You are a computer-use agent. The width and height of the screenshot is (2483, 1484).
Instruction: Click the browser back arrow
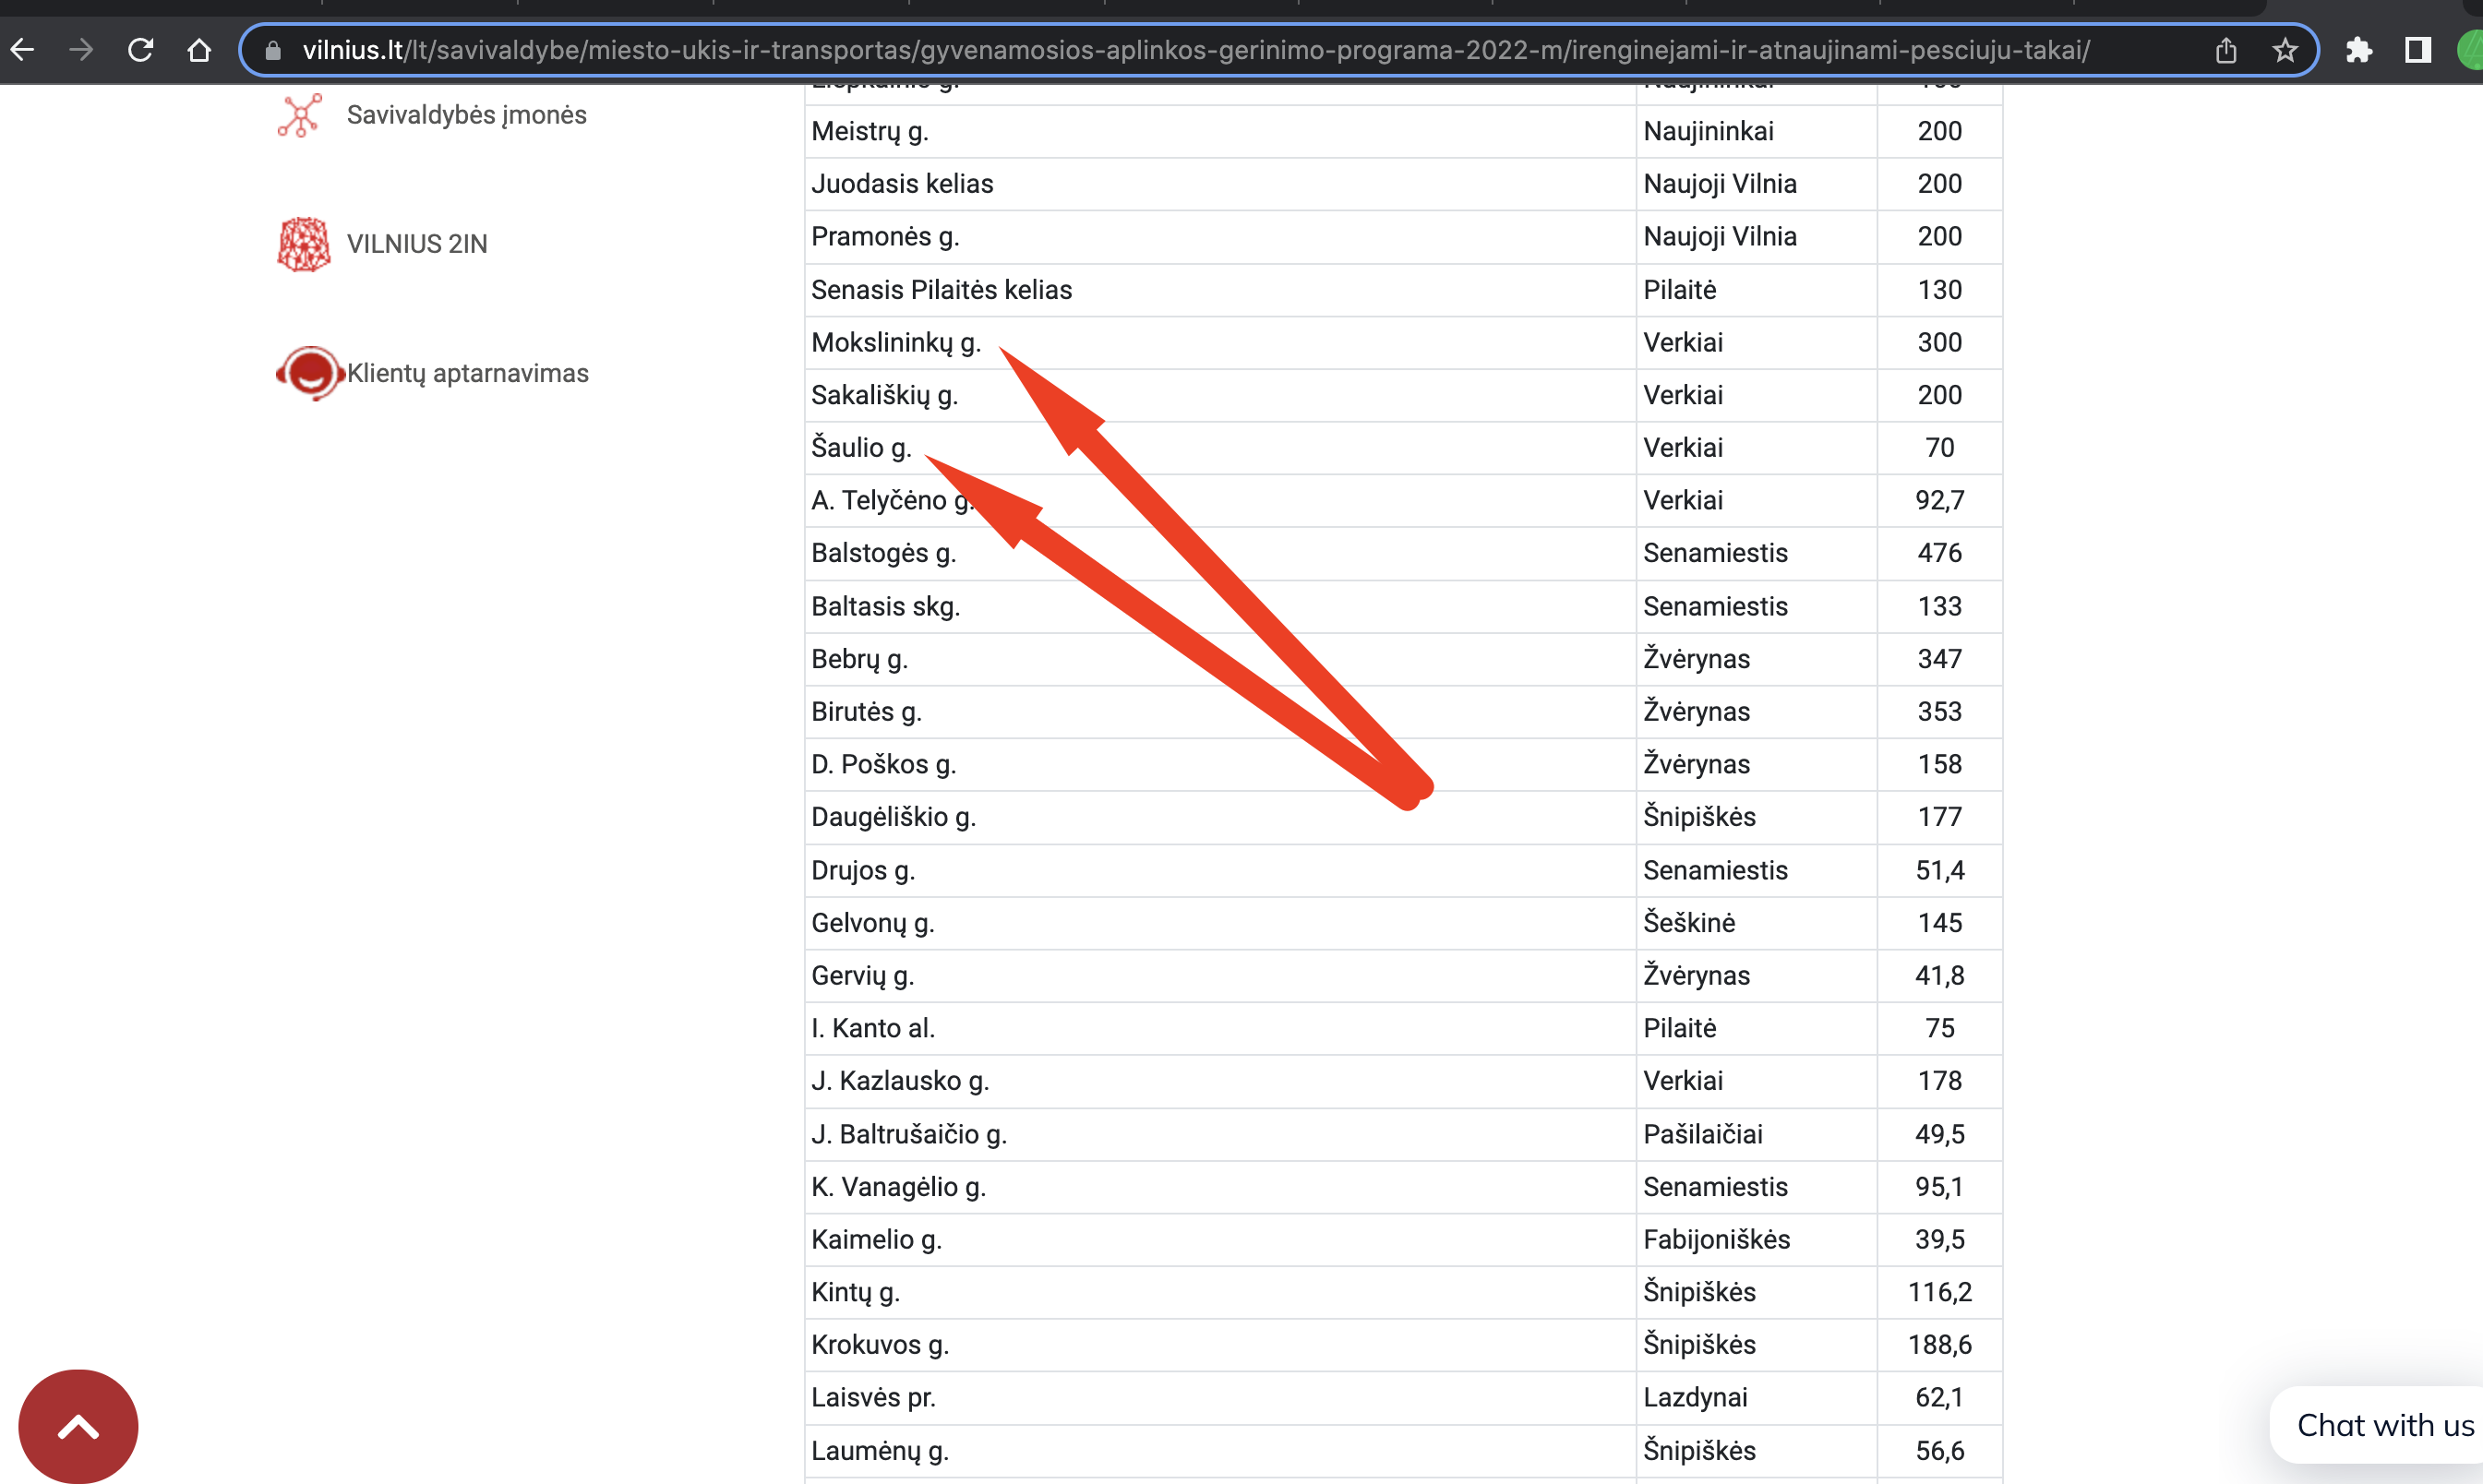tap(23, 50)
